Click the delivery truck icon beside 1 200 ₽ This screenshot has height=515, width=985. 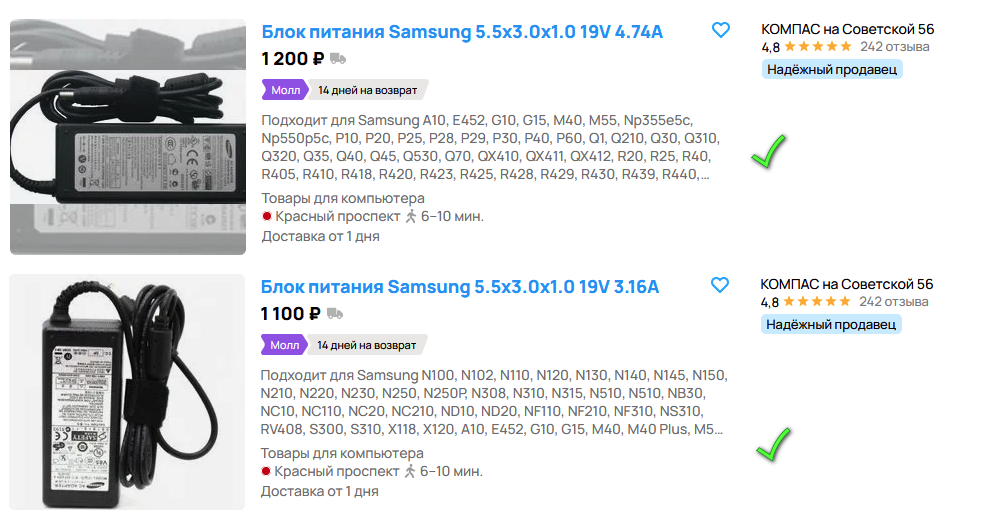tap(338, 59)
